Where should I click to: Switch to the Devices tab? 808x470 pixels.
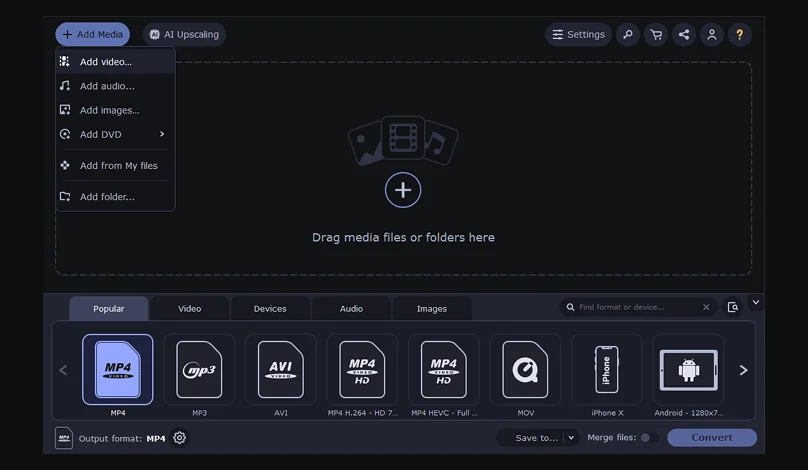click(x=270, y=309)
